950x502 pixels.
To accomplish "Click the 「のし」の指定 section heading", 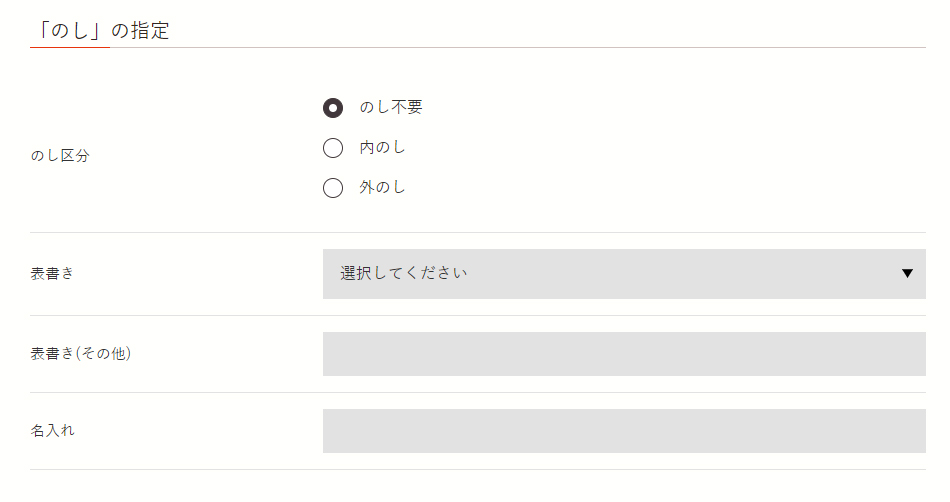I will click(100, 31).
